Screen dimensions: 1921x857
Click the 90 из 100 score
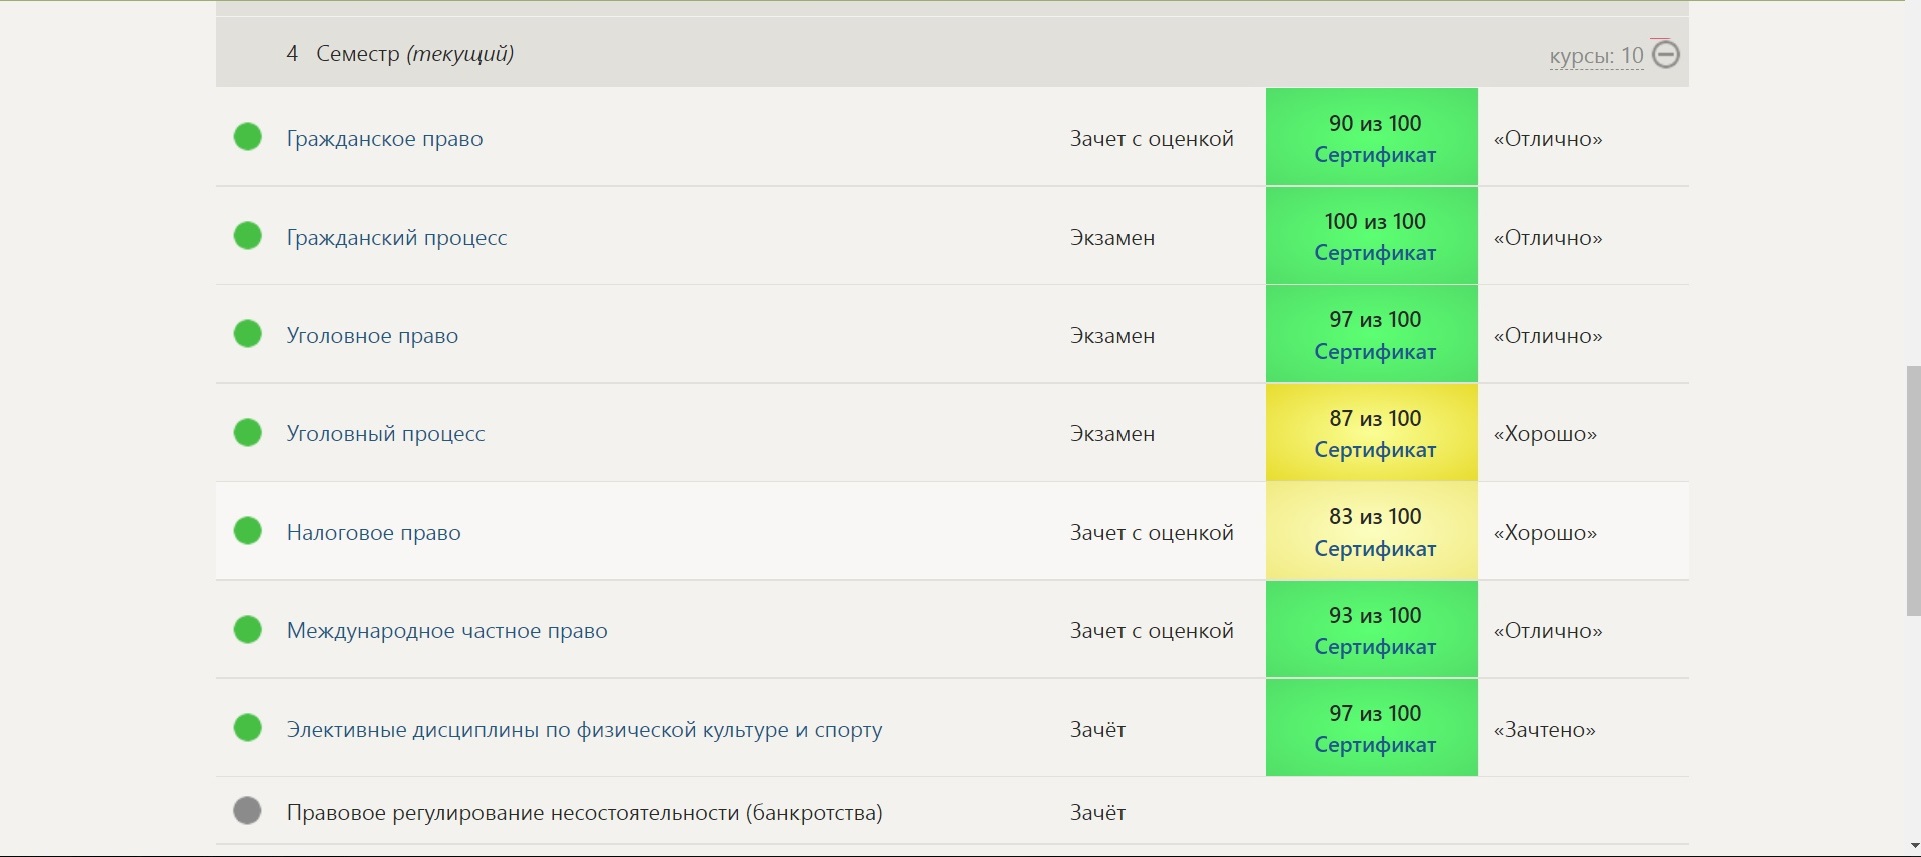(x=1375, y=123)
